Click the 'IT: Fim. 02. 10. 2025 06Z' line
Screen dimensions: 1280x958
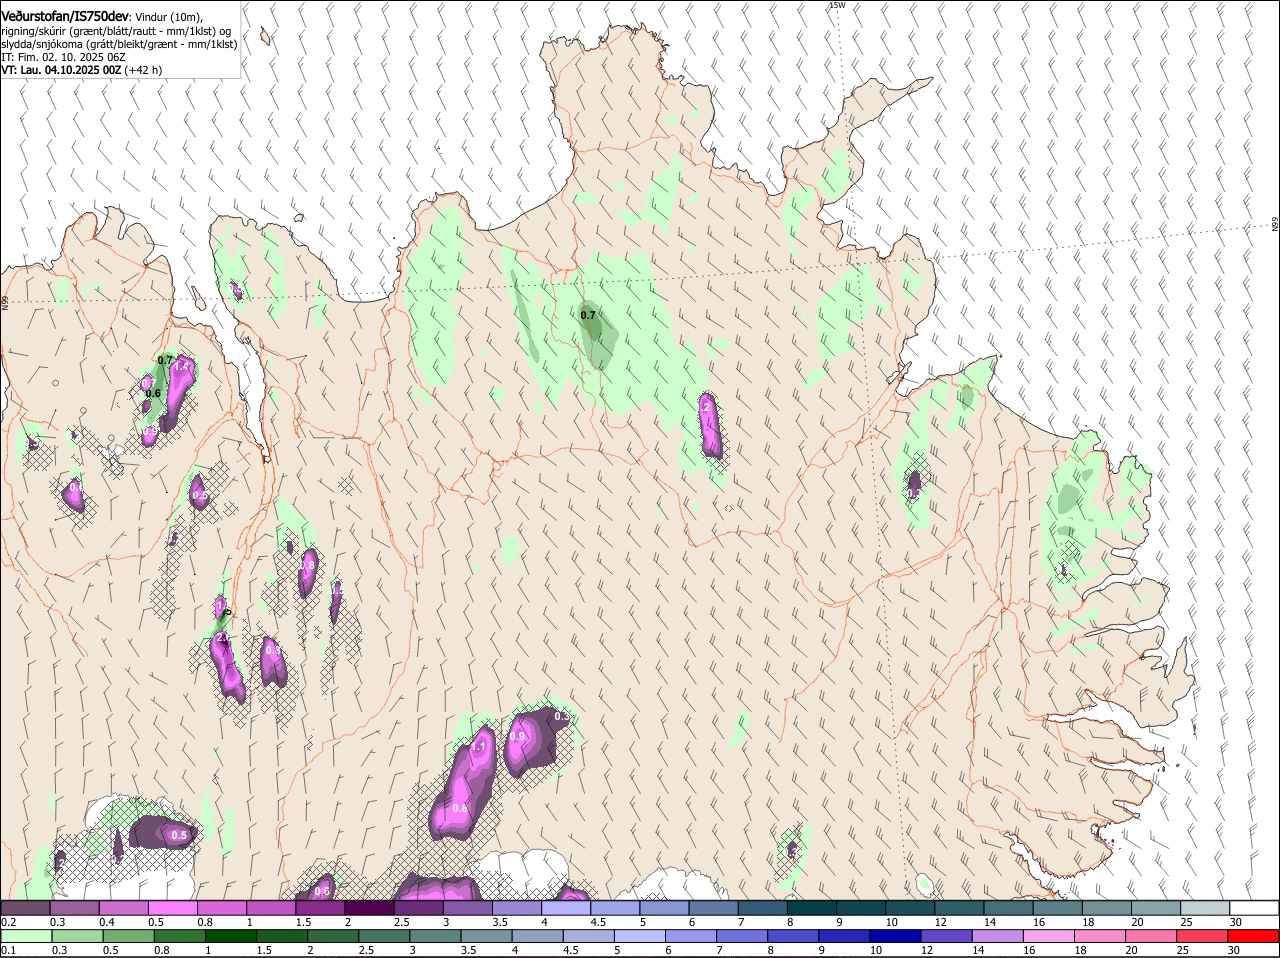click(63, 58)
